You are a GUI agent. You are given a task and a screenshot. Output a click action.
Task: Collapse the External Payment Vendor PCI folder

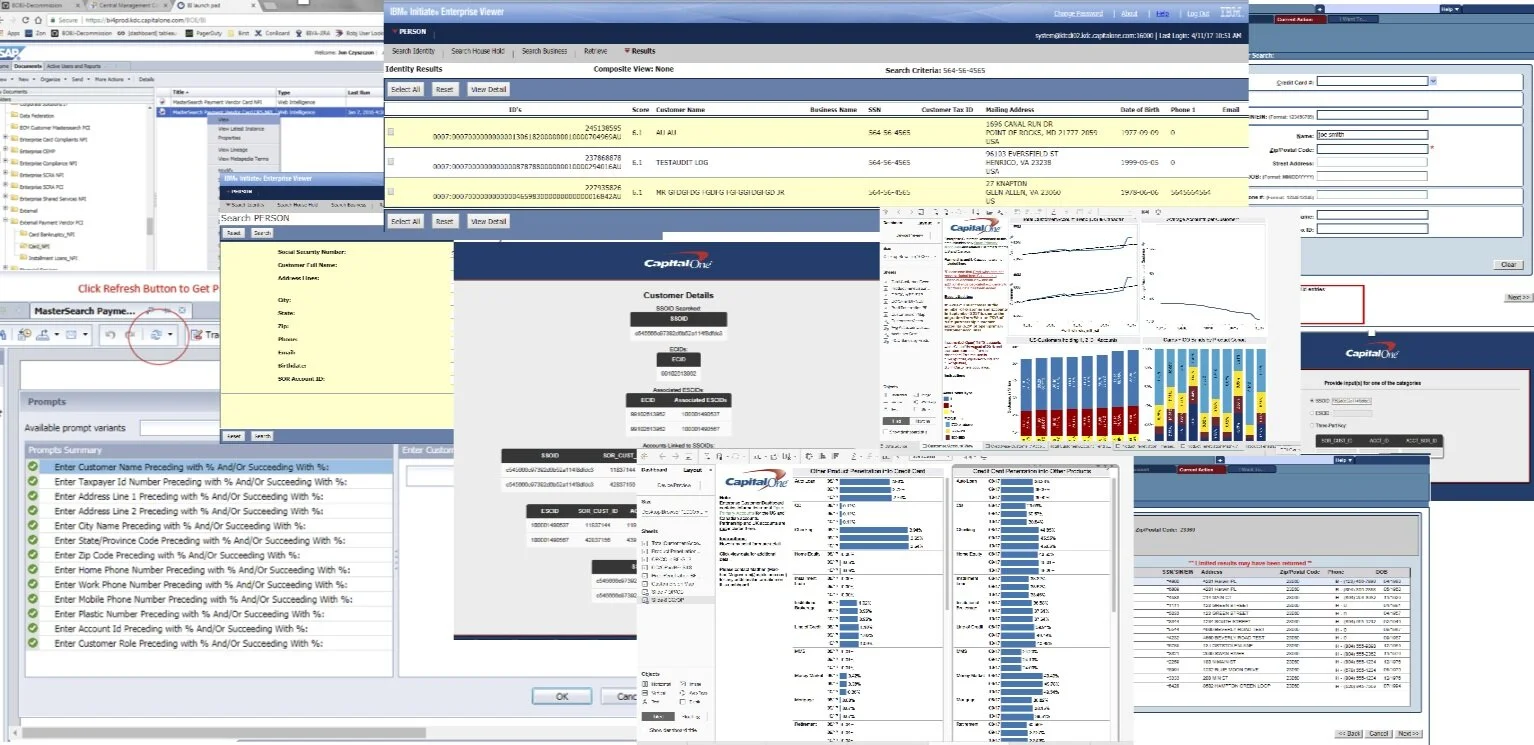click(5, 221)
